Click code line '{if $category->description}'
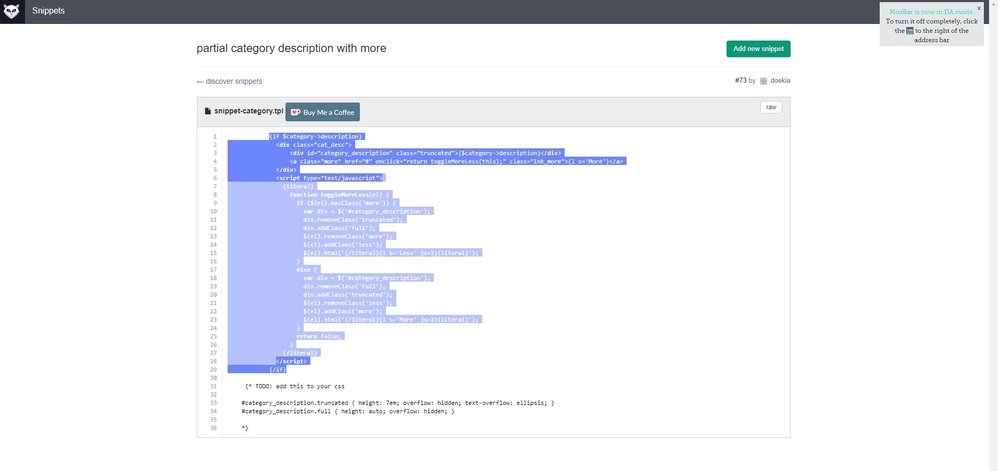 coord(316,136)
